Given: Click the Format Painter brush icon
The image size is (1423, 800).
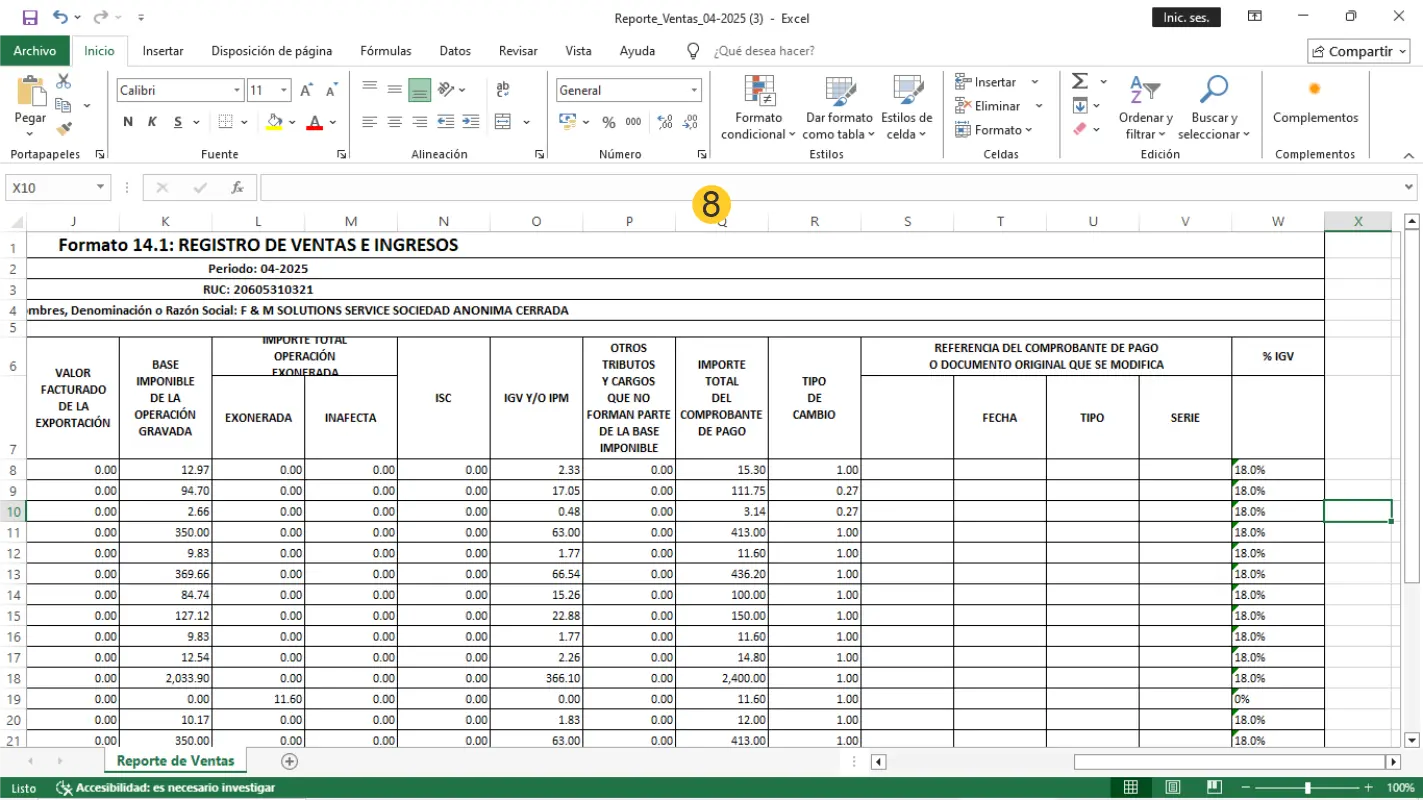Looking at the screenshot, I should [x=64, y=128].
